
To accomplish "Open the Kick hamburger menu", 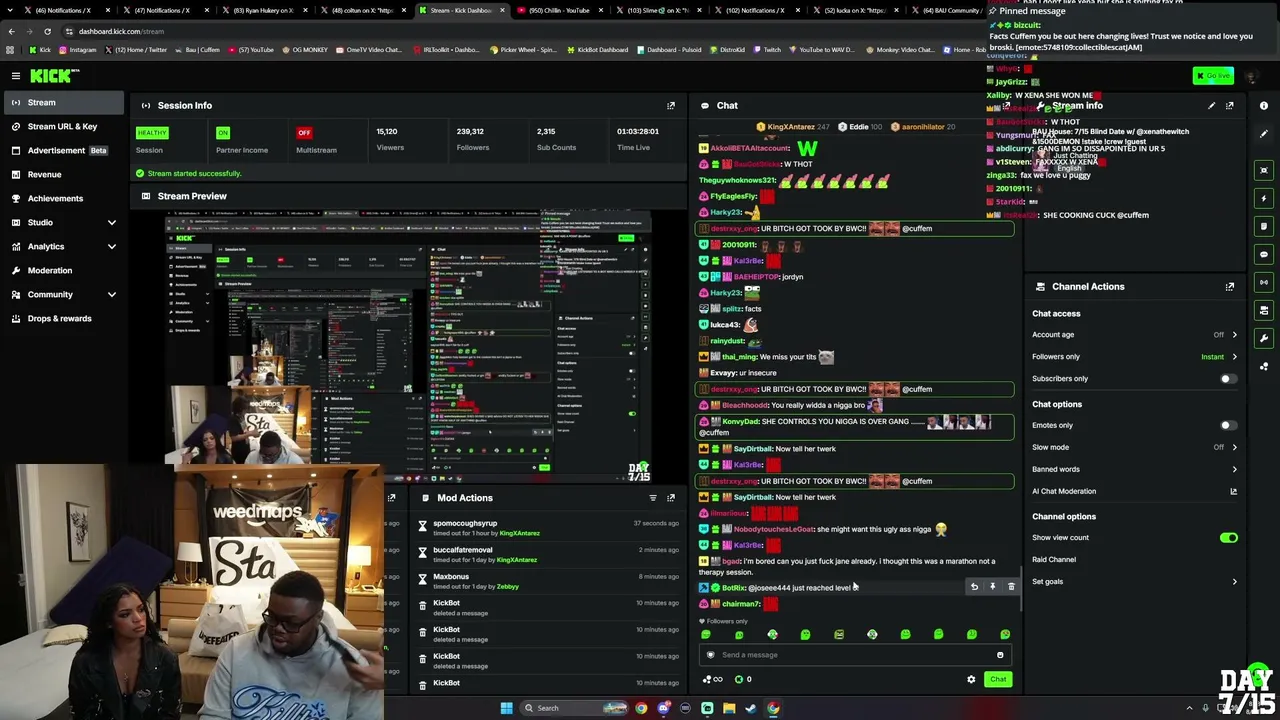I will tap(16, 76).
